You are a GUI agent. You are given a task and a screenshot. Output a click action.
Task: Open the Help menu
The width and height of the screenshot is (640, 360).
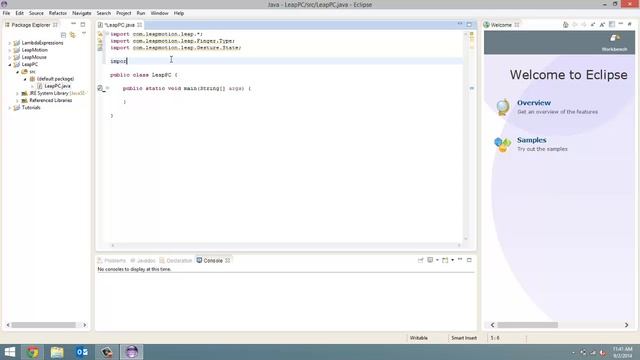point(179,13)
